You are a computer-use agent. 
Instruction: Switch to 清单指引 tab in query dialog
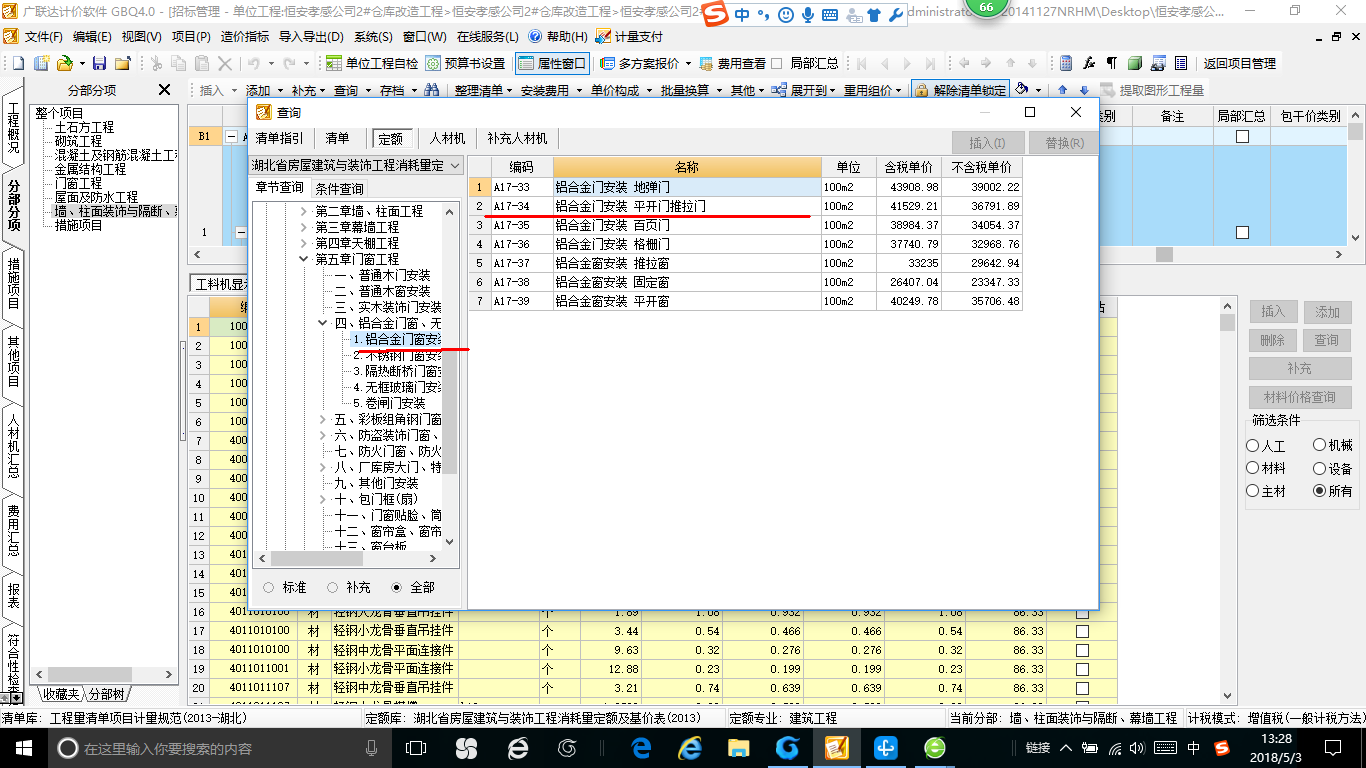pyautogui.click(x=280, y=138)
